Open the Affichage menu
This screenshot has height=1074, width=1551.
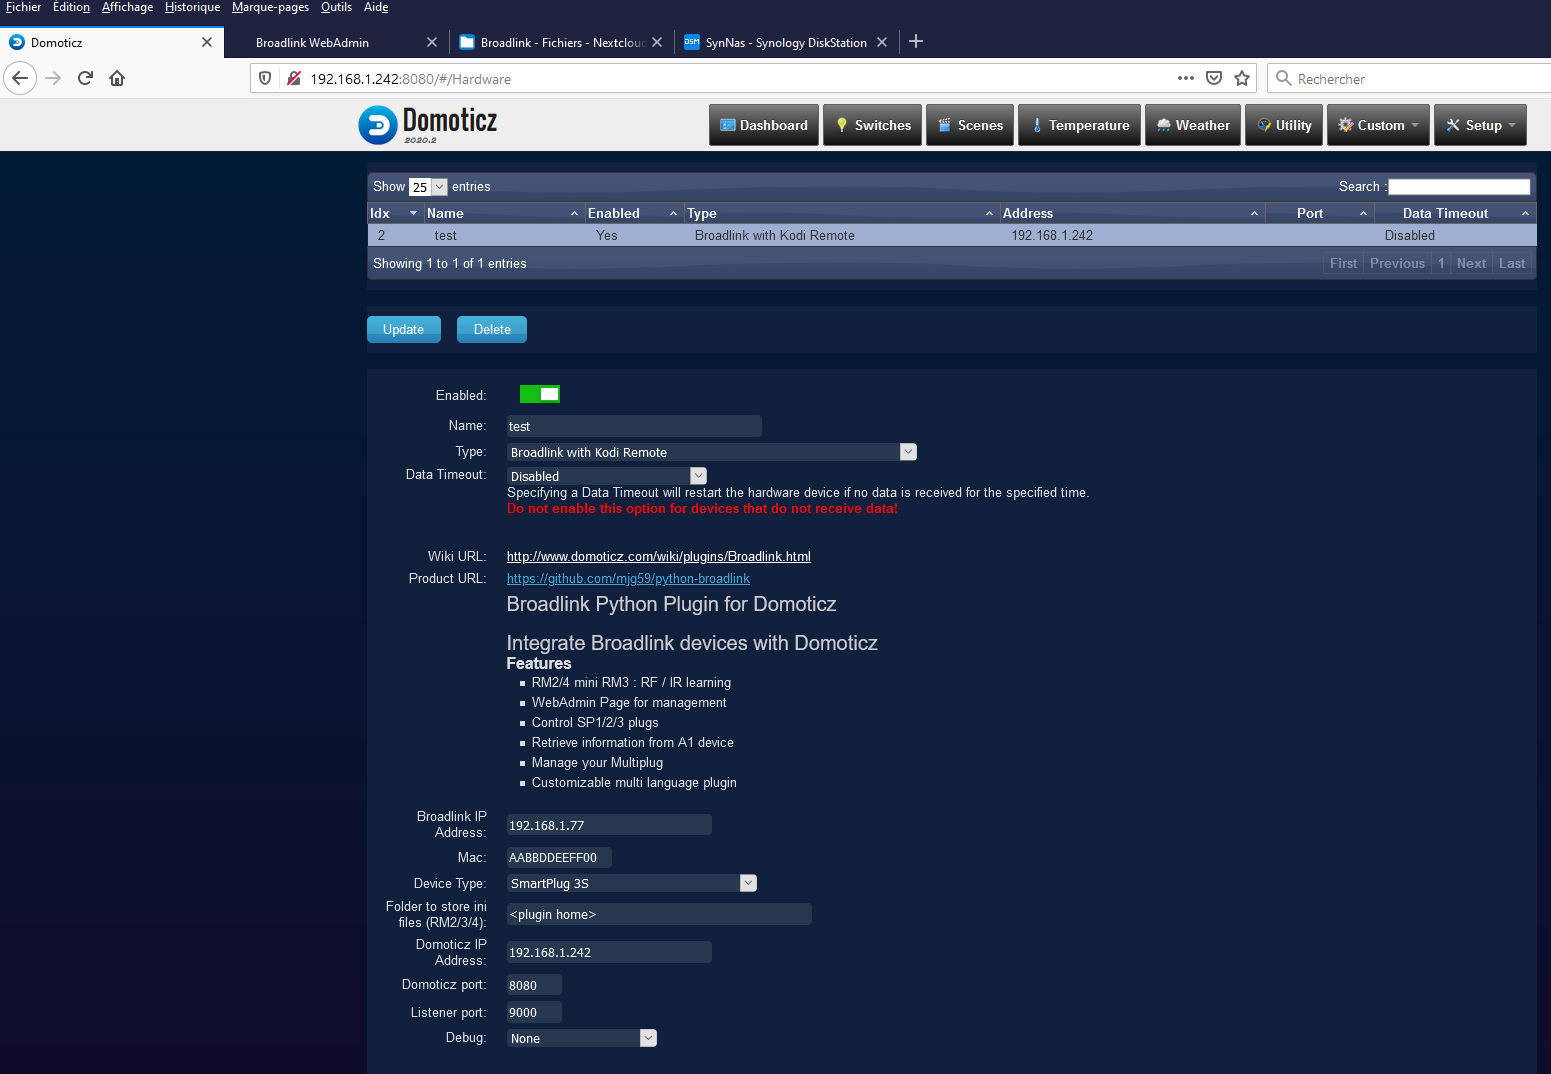127,7
